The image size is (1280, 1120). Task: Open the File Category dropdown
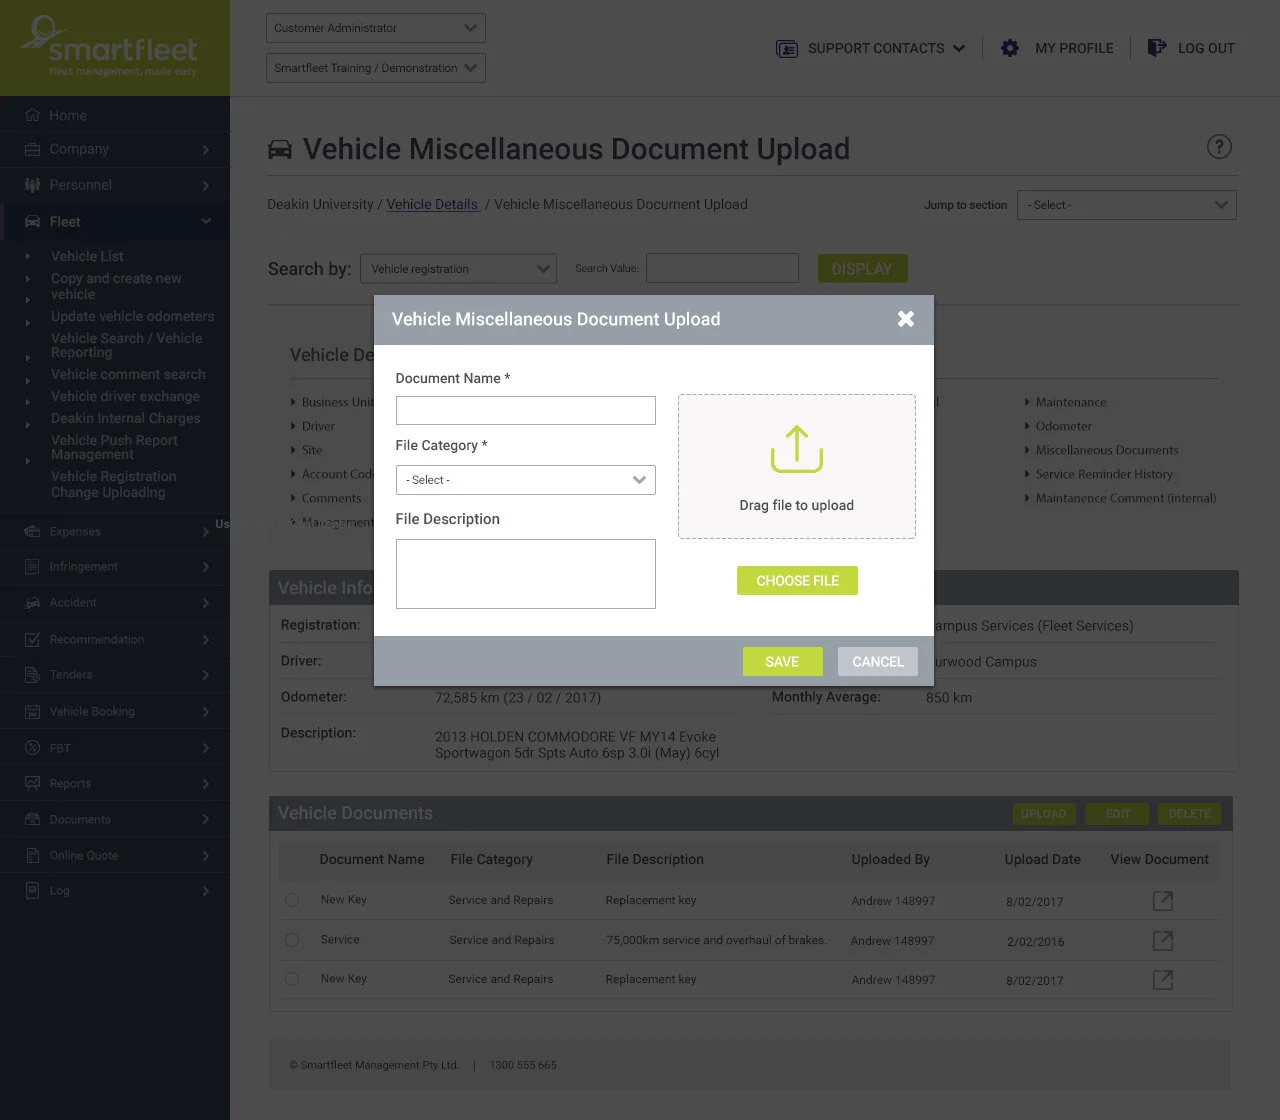click(525, 480)
